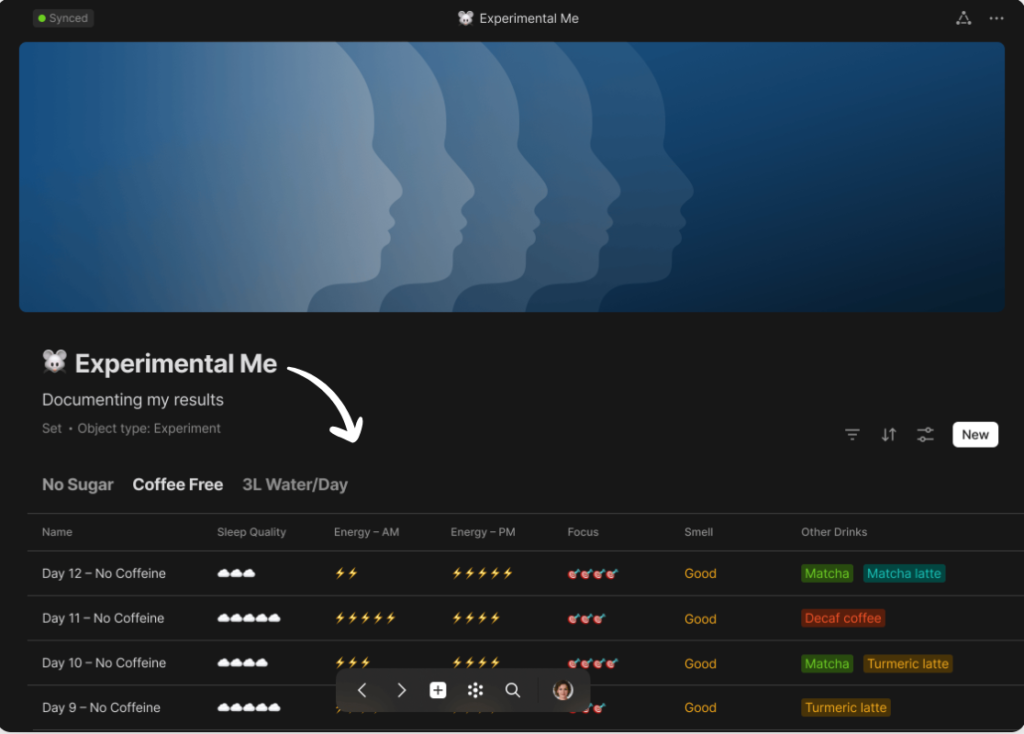Image resolution: width=1024 pixels, height=734 pixels.
Task: Open the Day 12 – No Coffeine entry
Action: [104, 573]
